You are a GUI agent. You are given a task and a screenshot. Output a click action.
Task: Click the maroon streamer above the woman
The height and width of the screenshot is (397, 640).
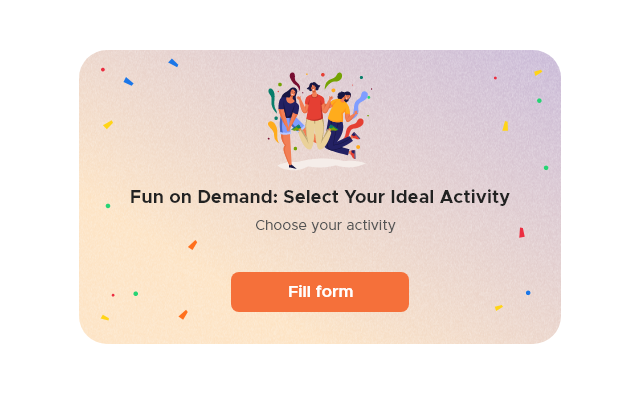pos(295,81)
